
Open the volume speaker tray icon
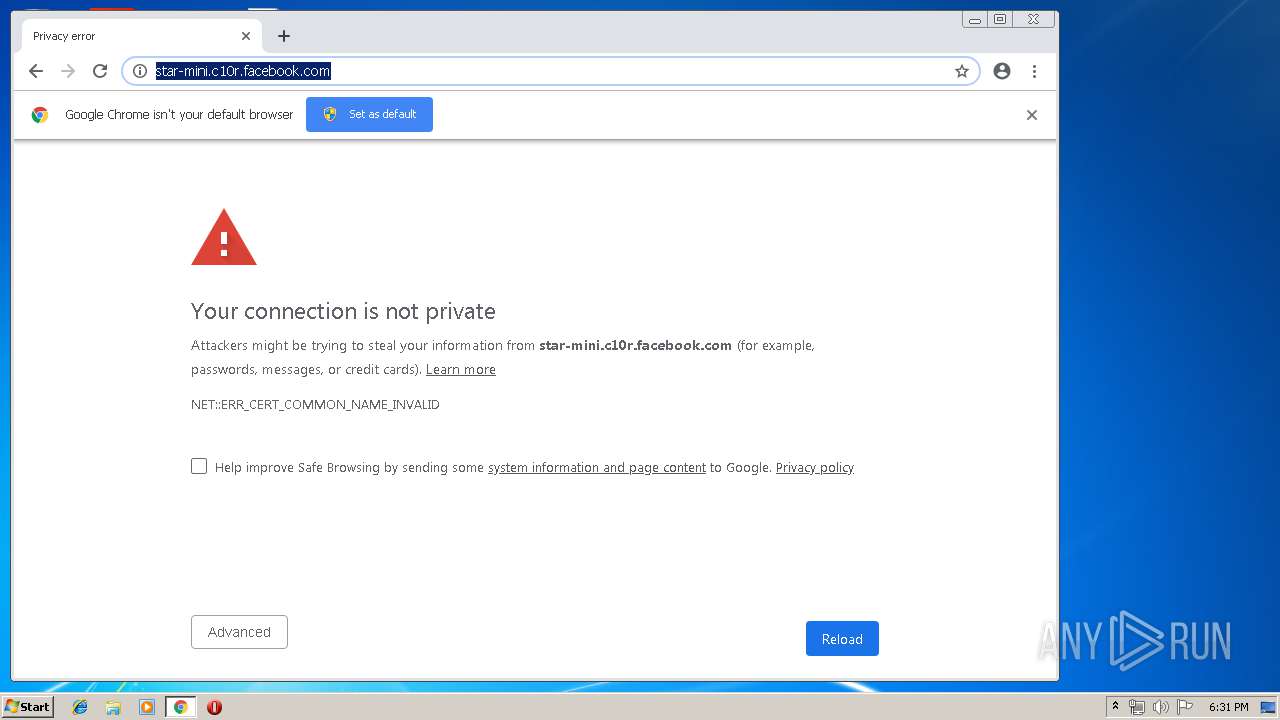click(1160, 707)
